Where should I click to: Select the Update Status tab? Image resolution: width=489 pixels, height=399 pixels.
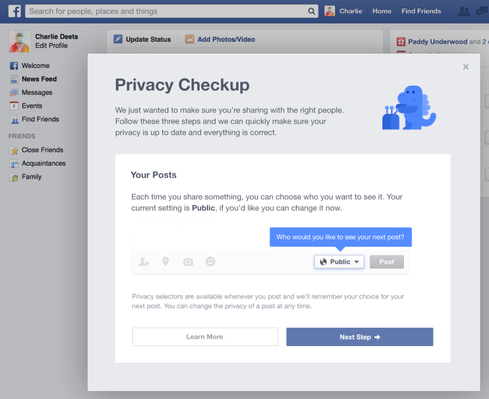(142, 39)
